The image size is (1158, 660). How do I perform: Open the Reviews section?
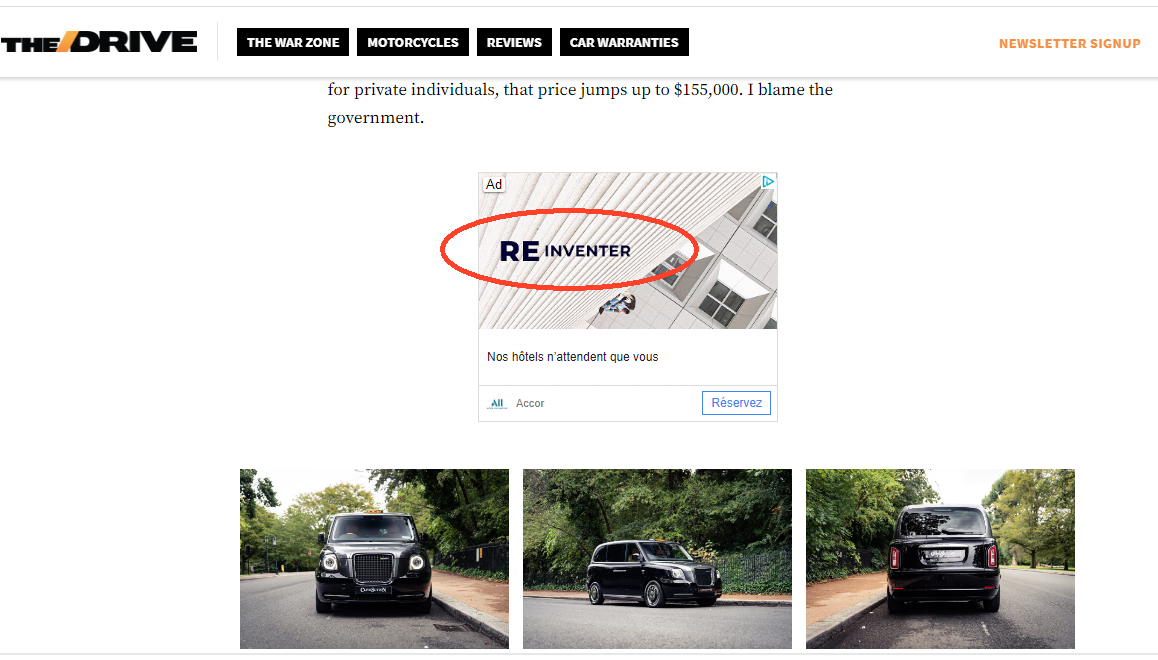(514, 42)
